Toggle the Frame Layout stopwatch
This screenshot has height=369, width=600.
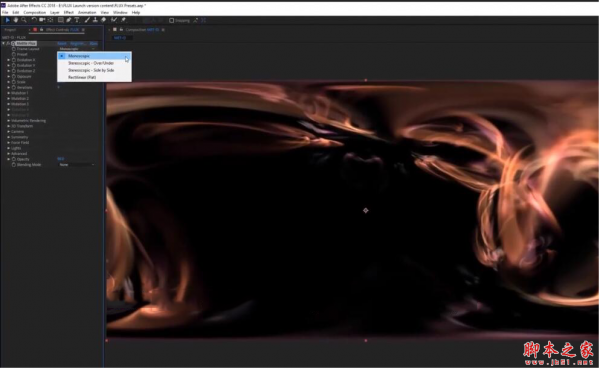(x=14, y=49)
